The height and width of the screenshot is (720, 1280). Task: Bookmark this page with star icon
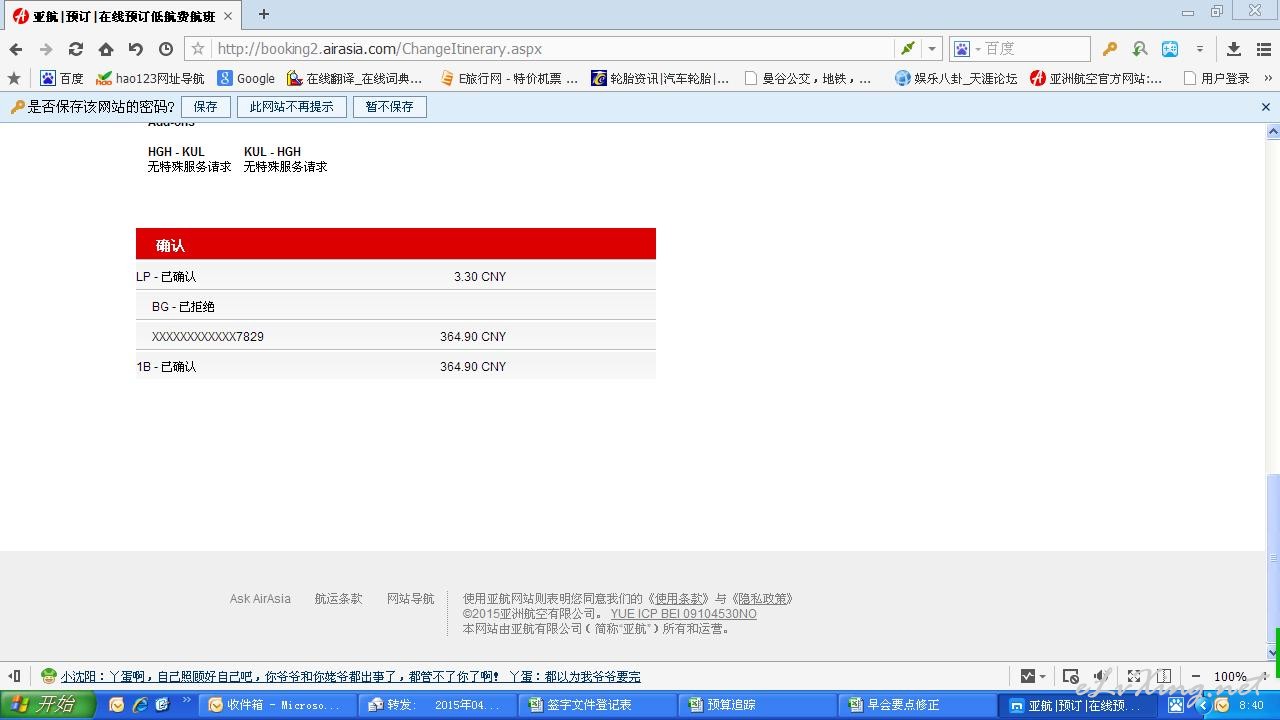click(198, 49)
